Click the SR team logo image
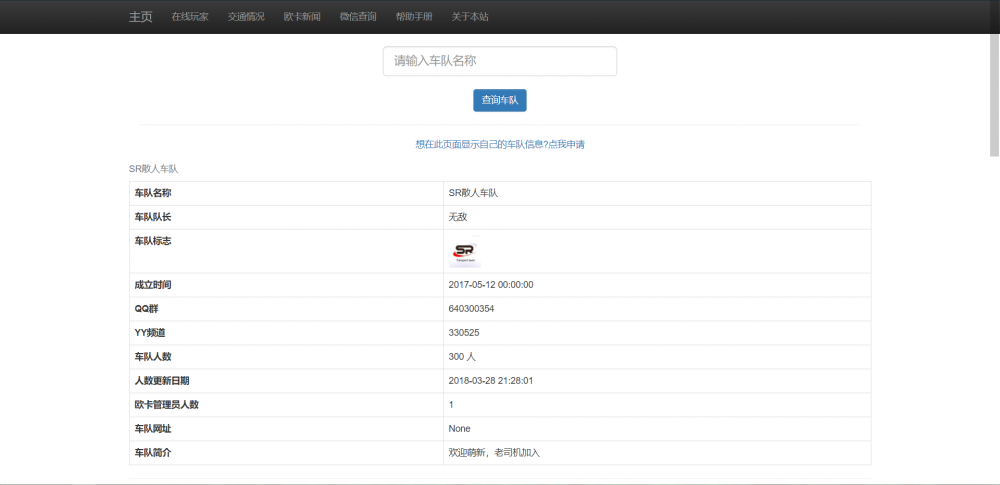The image size is (1000, 485). [x=465, y=252]
